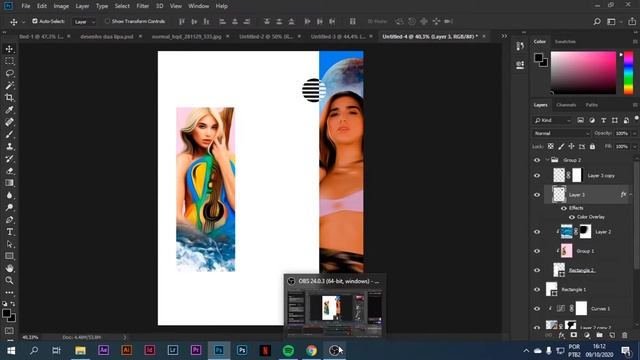This screenshot has height=360, width=640.
Task: Open Spotify from the taskbar
Action: point(288,350)
